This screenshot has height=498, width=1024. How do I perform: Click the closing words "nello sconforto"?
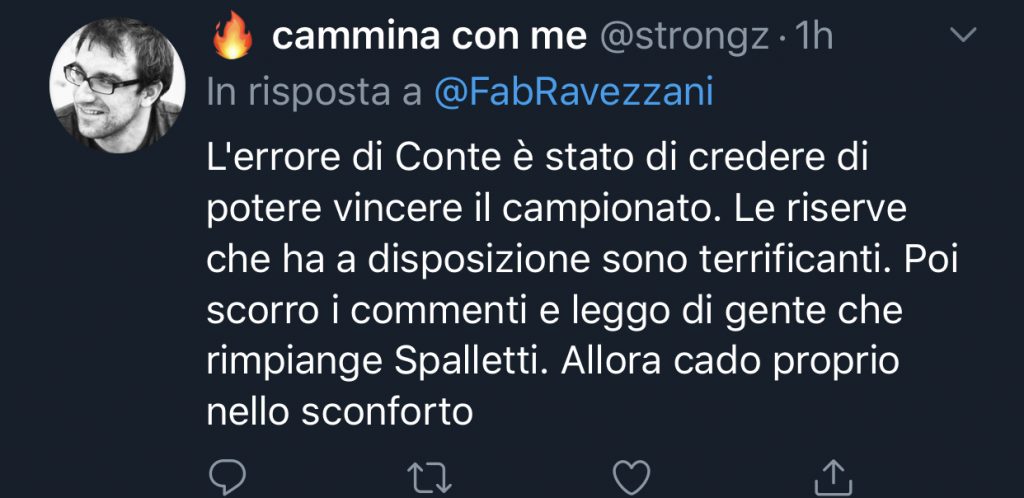click(x=339, y=410)
